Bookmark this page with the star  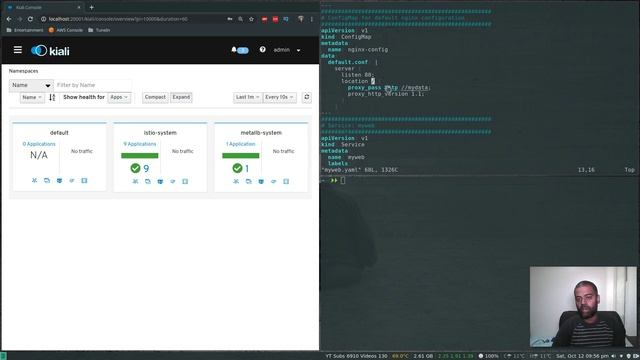pyautogui.click(x=251, y=19)
